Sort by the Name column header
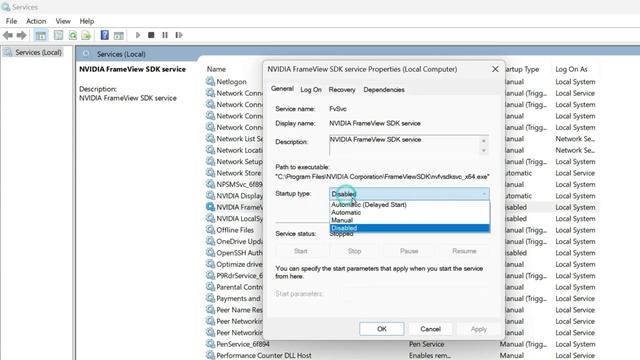The image size is (640, 360). click(216, 69)
